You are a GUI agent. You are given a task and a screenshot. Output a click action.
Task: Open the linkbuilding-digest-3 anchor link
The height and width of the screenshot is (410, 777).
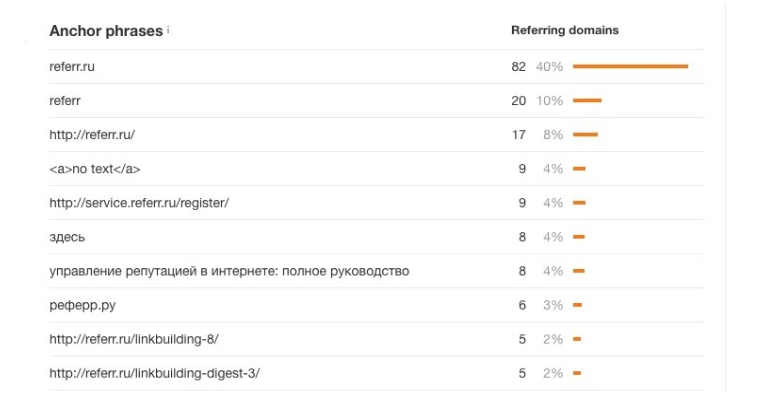pyautogui.click(x=154, y=373)
